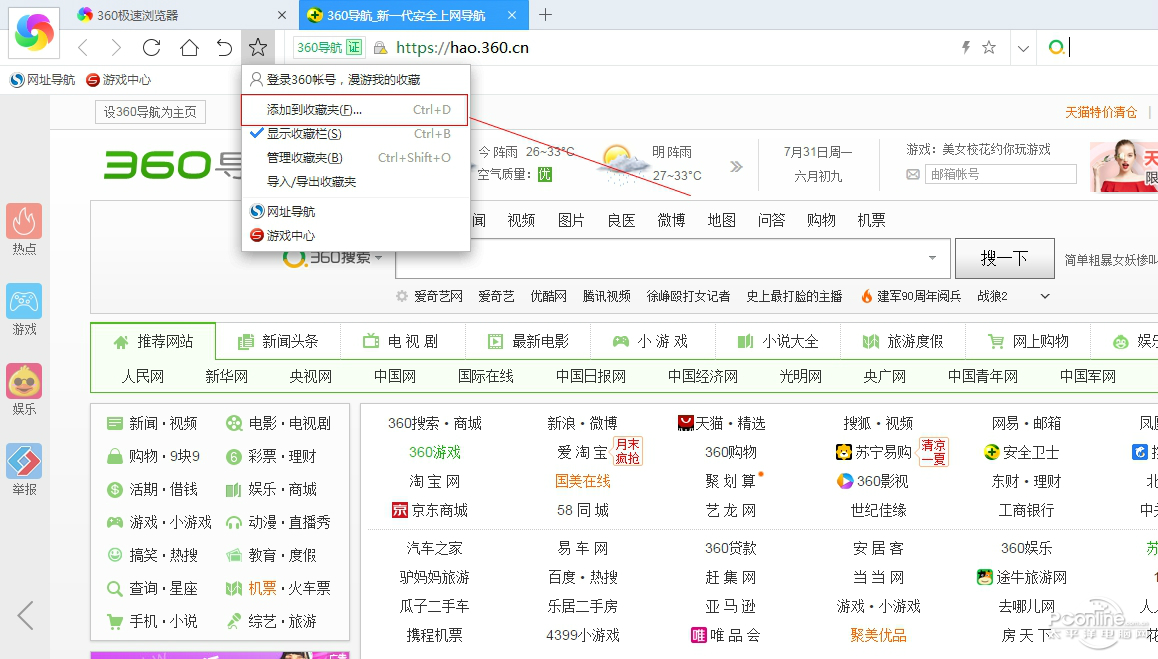Image resolution: width=1158 pixels, height=659 pixels.
Task: Click the 360 search magnifier icon
Action: [1056, 48]
